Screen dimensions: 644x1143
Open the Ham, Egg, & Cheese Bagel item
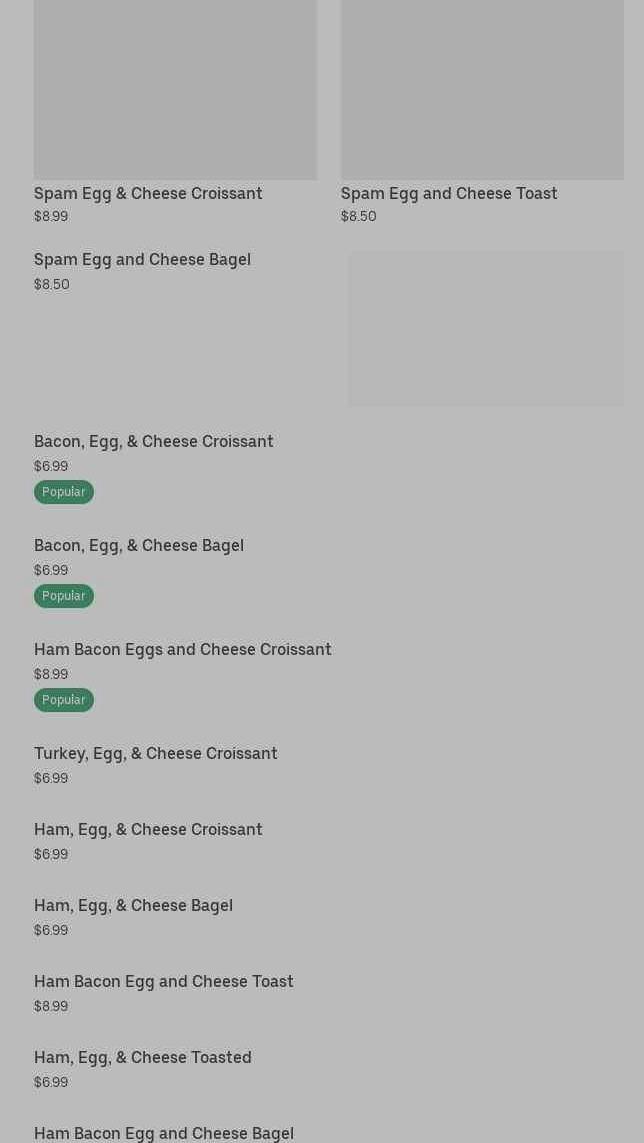pos(133,905)
